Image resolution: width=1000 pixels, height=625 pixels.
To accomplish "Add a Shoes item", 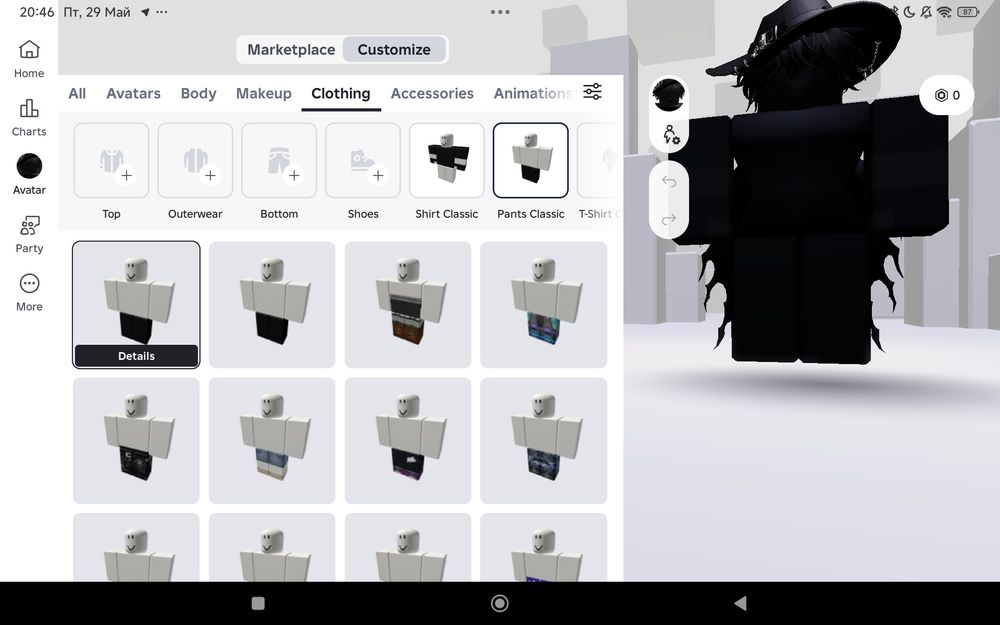I will pyautogui.click(x=363, y=160).
